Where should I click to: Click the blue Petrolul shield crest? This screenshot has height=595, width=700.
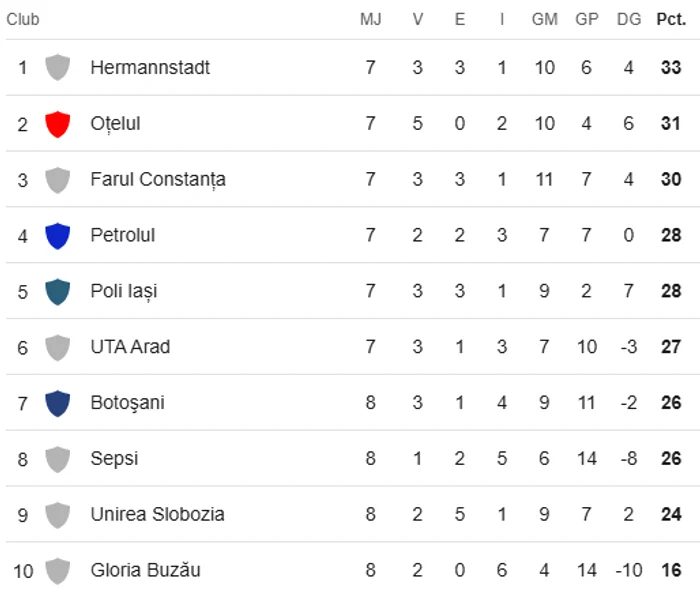58,236
